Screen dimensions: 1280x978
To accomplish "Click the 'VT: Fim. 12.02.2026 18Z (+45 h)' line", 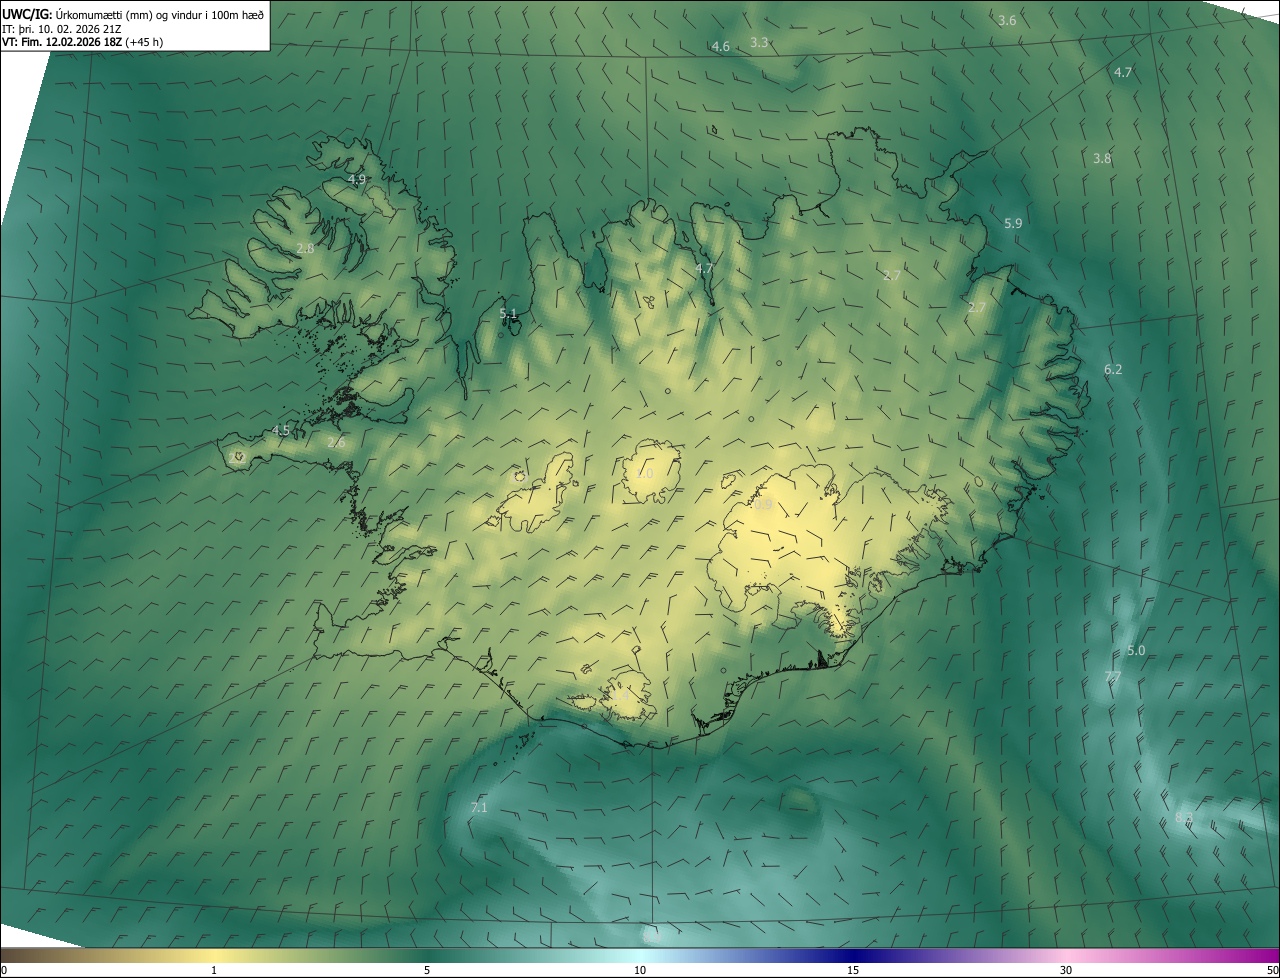I will click(82, 42).
